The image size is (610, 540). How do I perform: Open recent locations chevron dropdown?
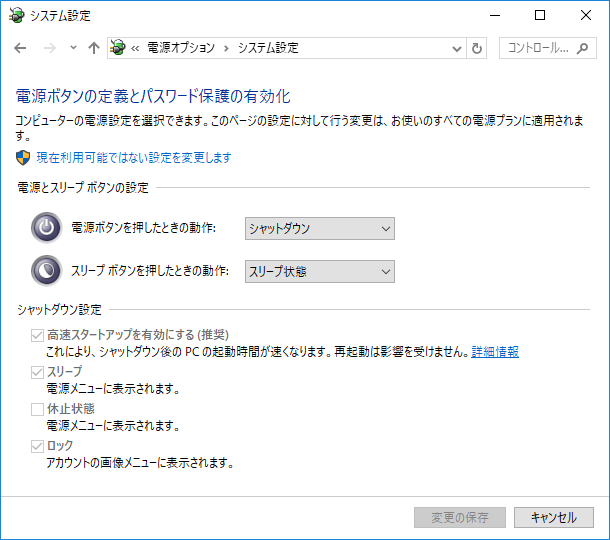pyautogui.click(x=73, y=48)
